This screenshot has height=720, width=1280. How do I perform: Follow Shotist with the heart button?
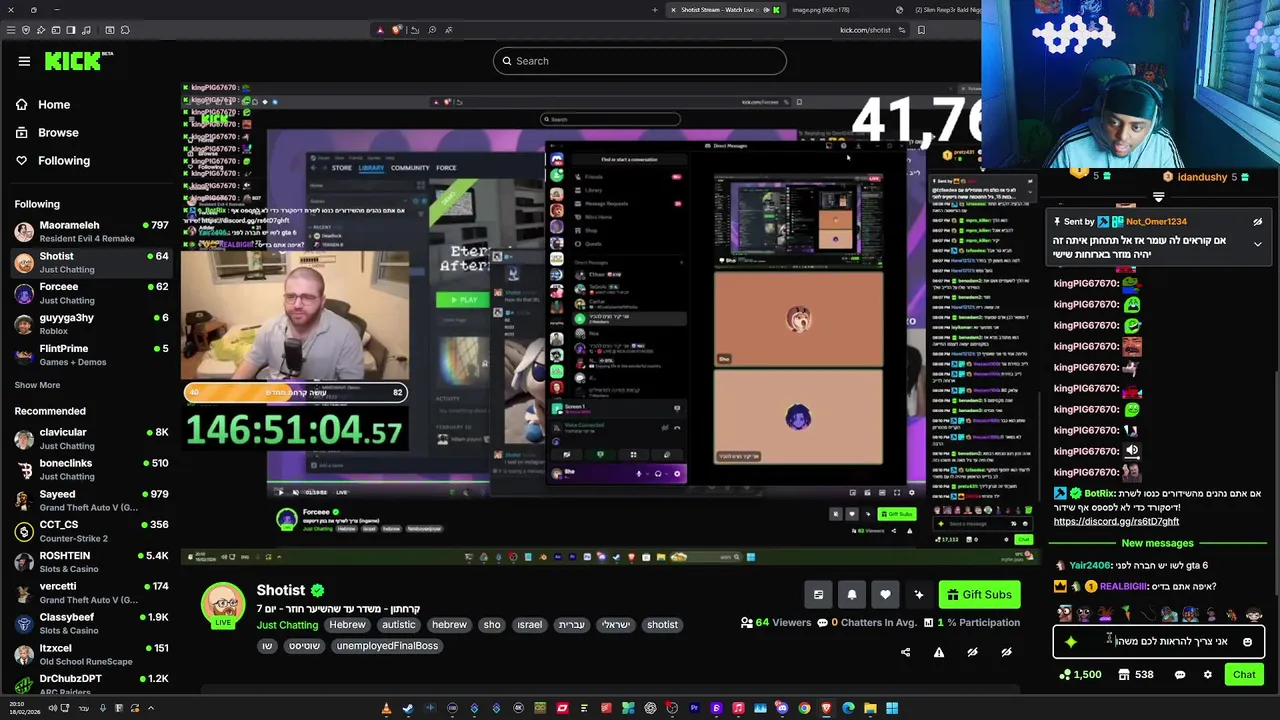coord(885,595)
